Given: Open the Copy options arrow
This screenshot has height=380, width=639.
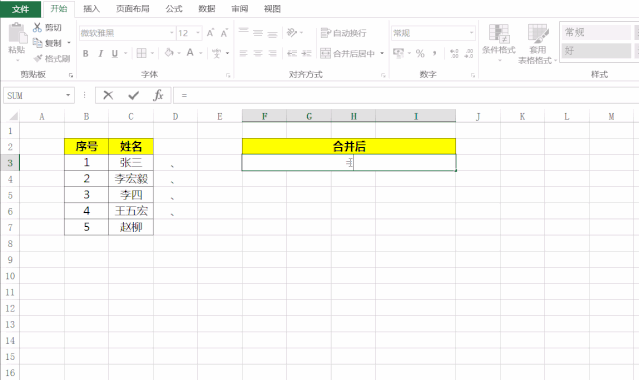Looking at the screenshot, I should click(x=69, y=42).
